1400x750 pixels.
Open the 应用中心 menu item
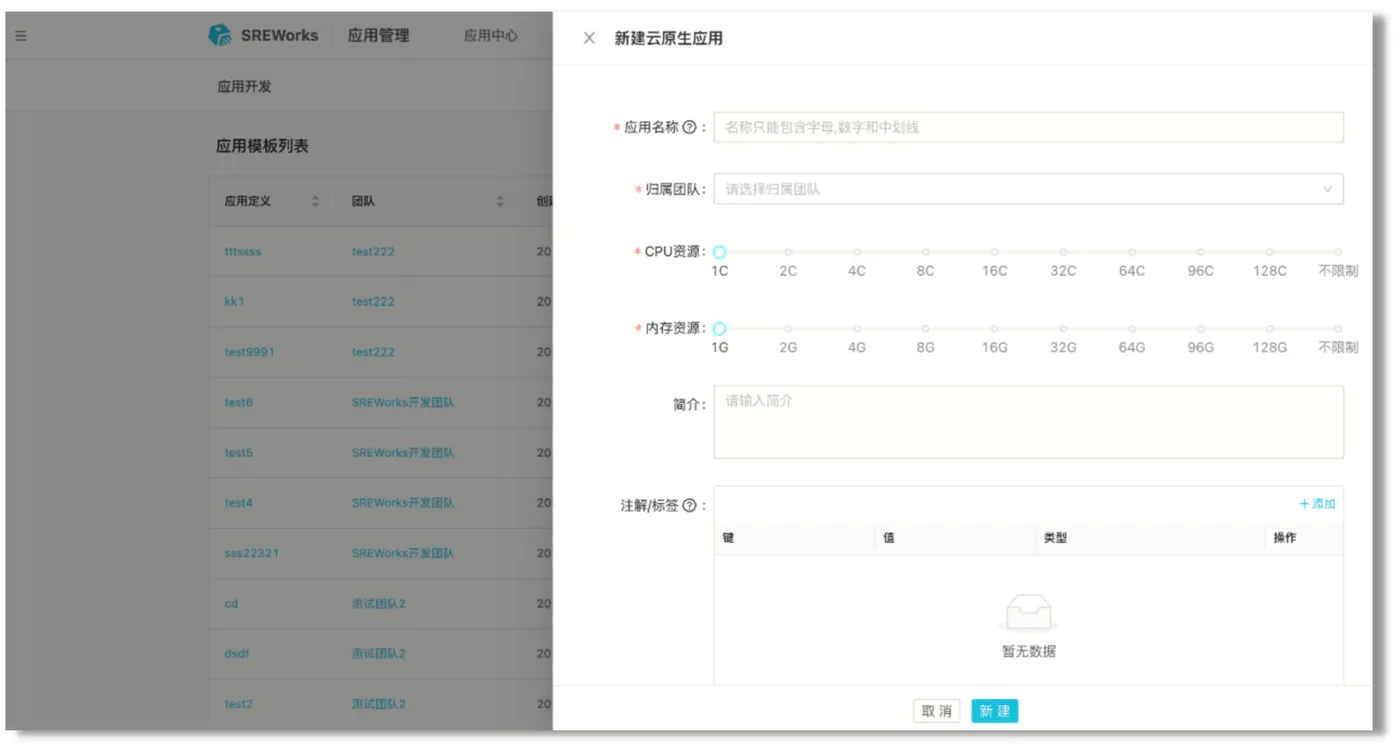[x=490, y=35]
